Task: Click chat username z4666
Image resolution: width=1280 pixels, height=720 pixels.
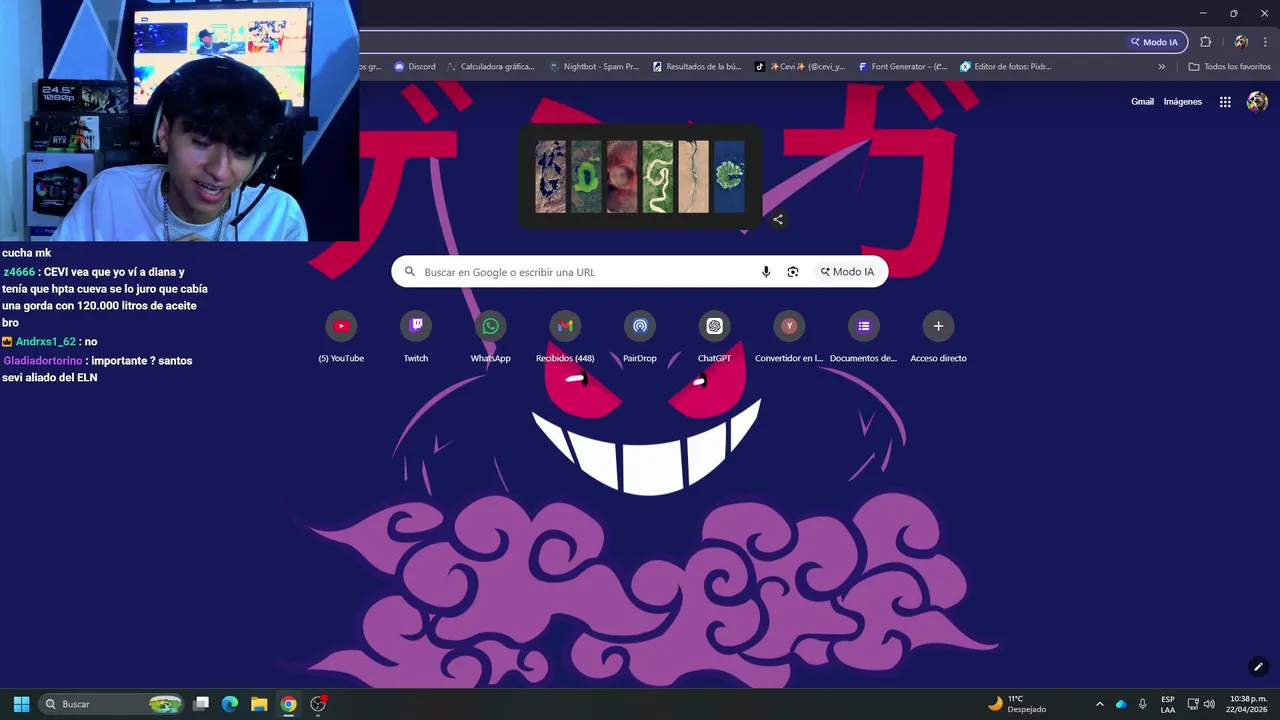Action: pyautogui.click(x=19, y=272)
